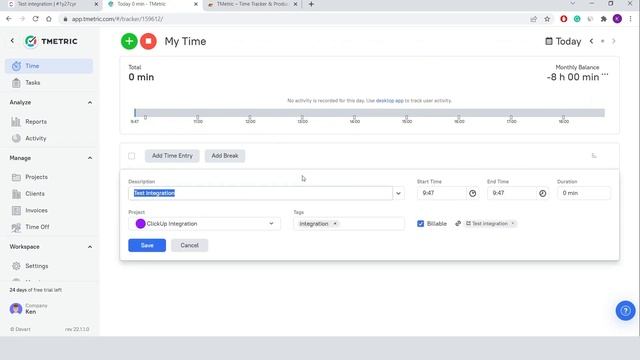Image resolution: width=640 pixels, height=360 pixels.
Task: Switch to the Test integration browser tab
Action: pos(47,4)
